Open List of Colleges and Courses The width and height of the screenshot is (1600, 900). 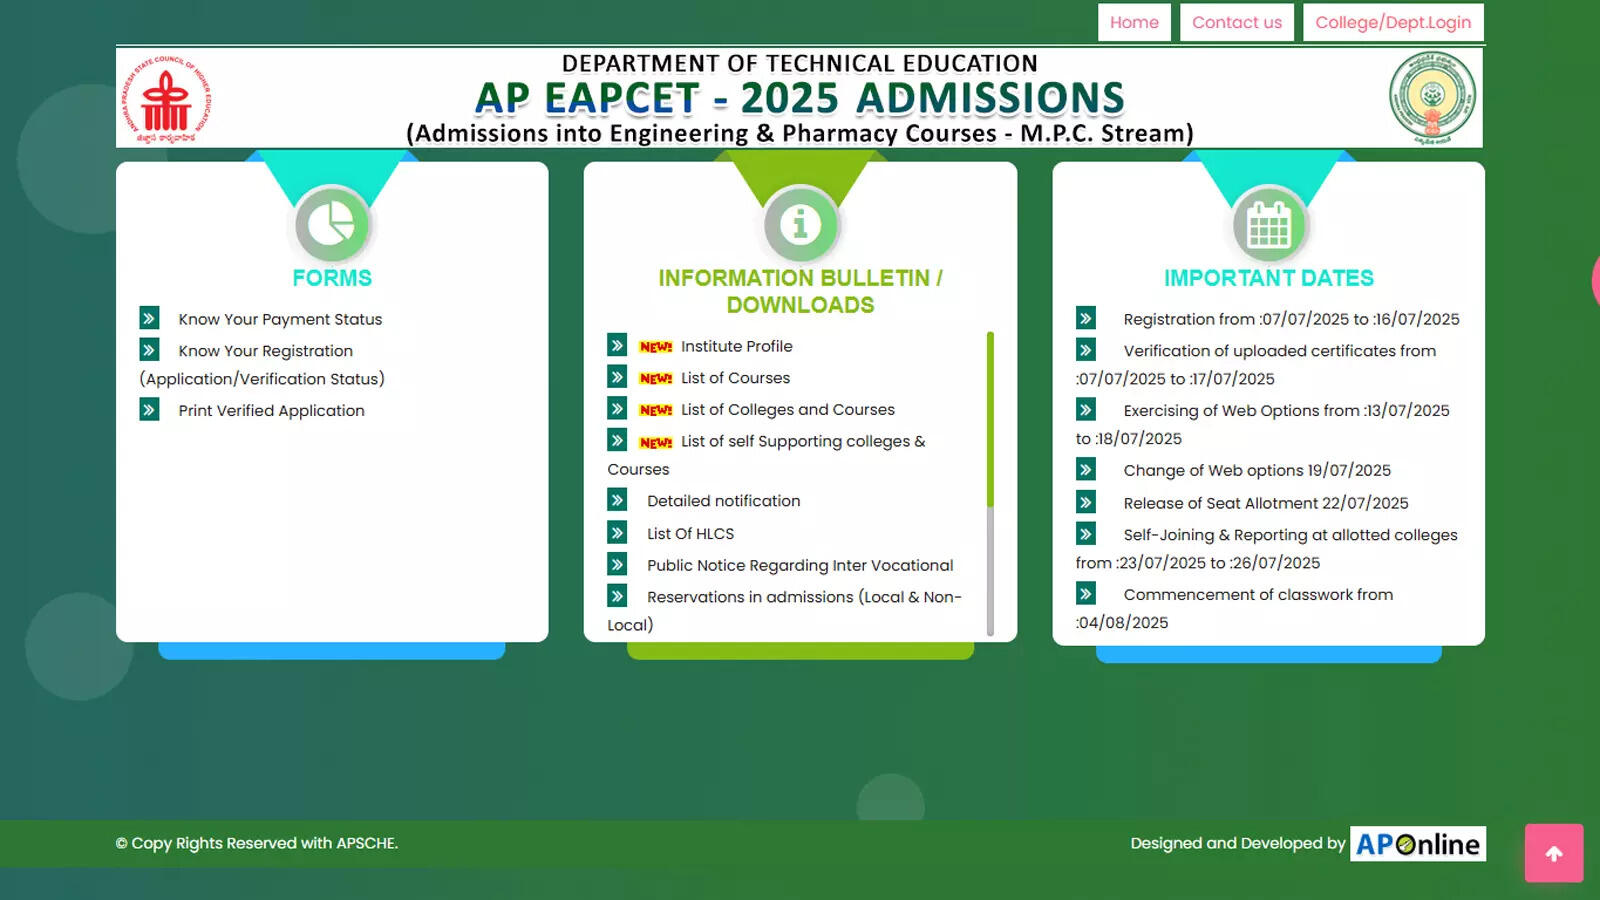coord(787,410)
